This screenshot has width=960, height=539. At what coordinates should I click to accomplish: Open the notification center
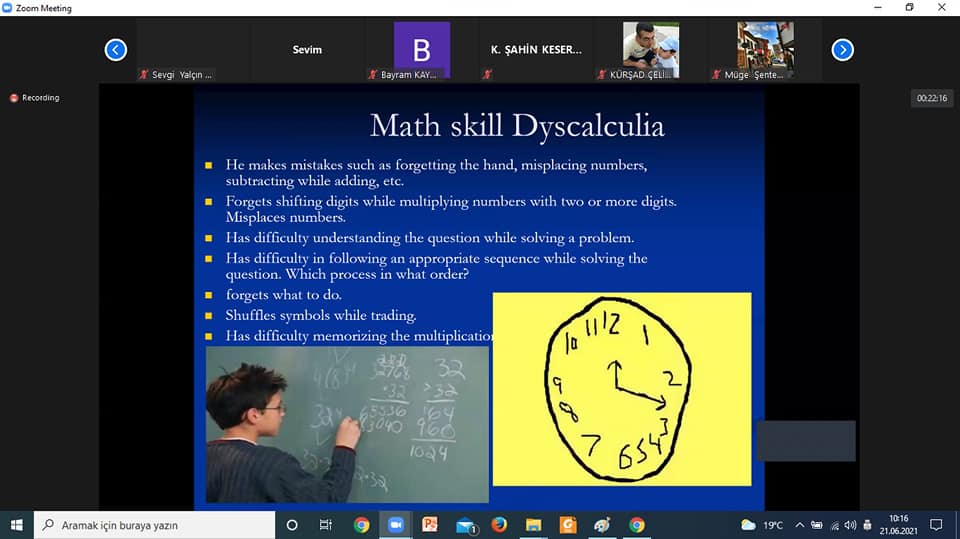[936, 525]
